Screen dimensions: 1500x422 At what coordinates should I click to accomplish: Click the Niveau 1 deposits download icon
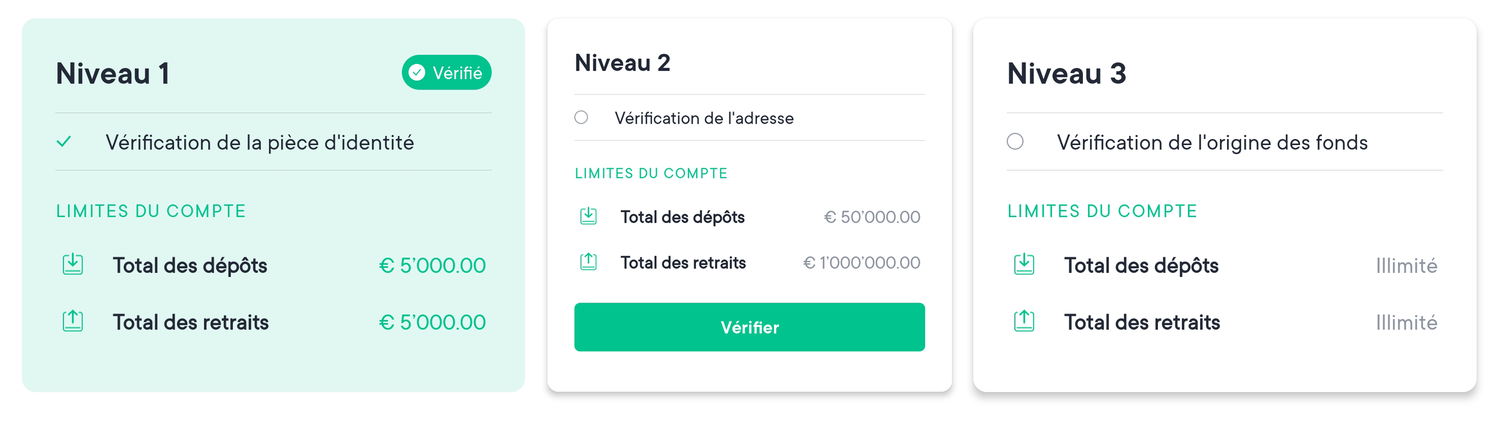[x=72, y=265]
